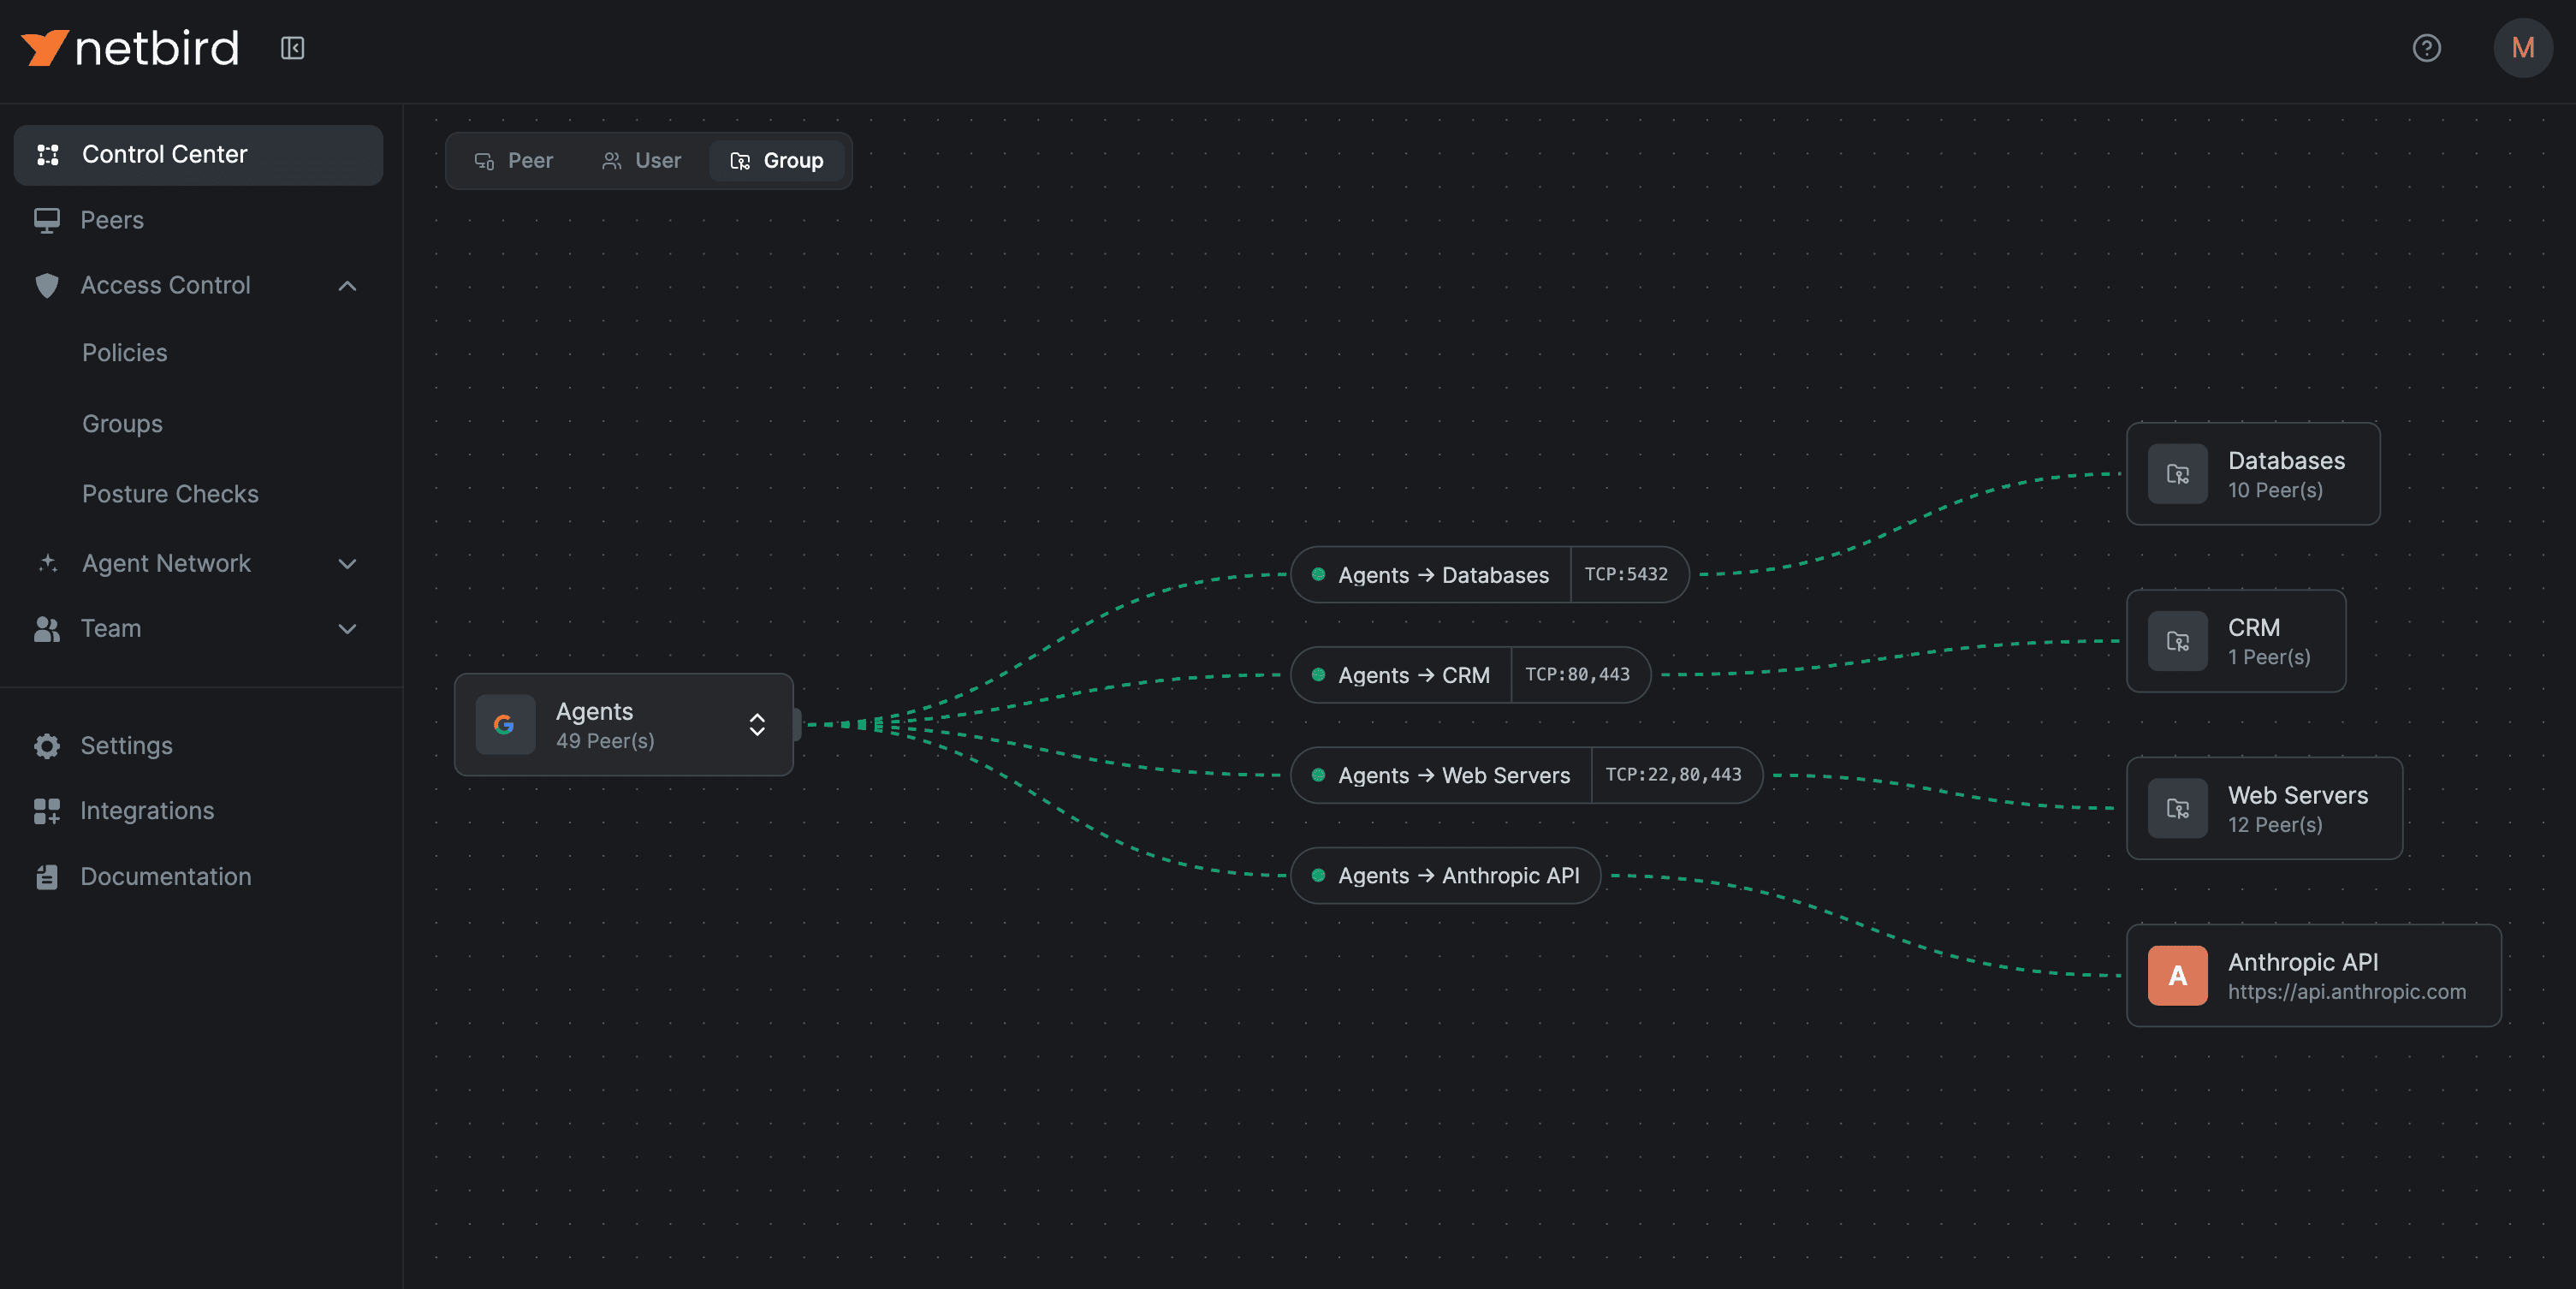Open the help question mark icon
2576x1289 pixels.
pyautogui.click(x=2426, y=48)
